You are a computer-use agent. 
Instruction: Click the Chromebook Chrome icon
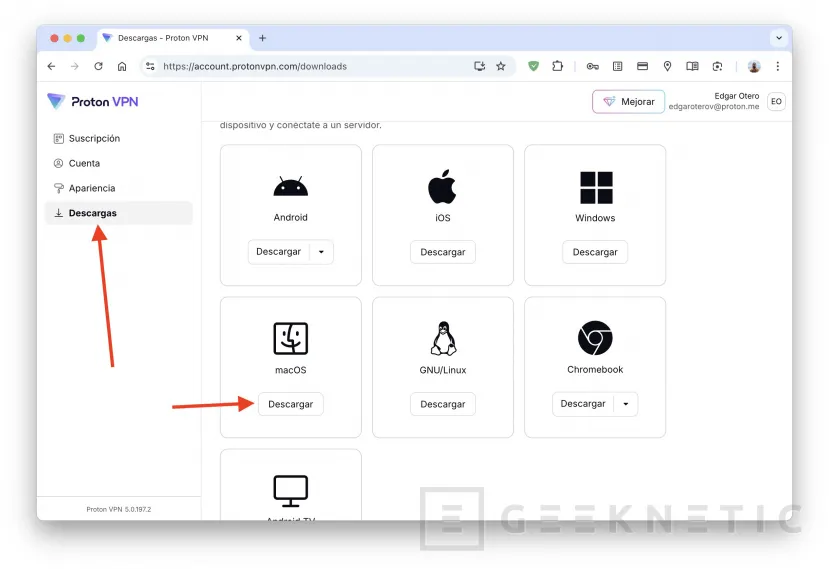coord(595,338)
